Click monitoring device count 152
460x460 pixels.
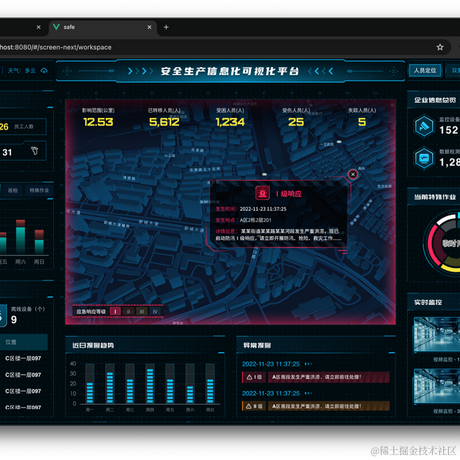[449, 130]
